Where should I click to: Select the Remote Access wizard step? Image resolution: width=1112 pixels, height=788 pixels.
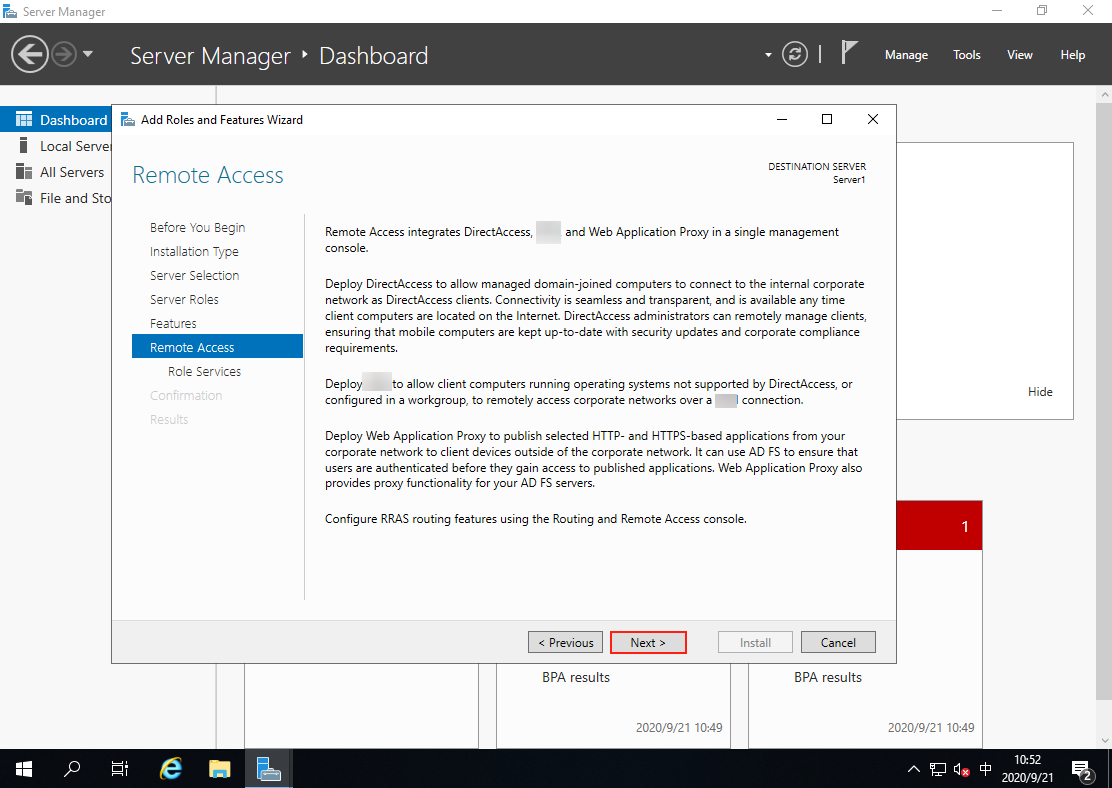tap(217, 347)
